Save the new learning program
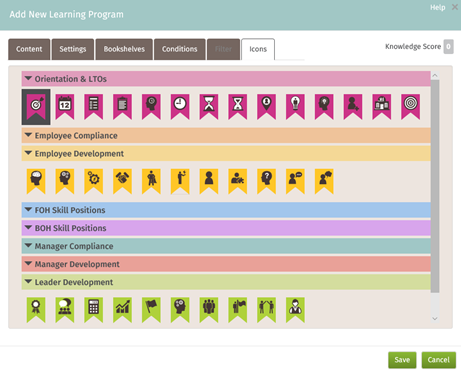 (402, 360)
